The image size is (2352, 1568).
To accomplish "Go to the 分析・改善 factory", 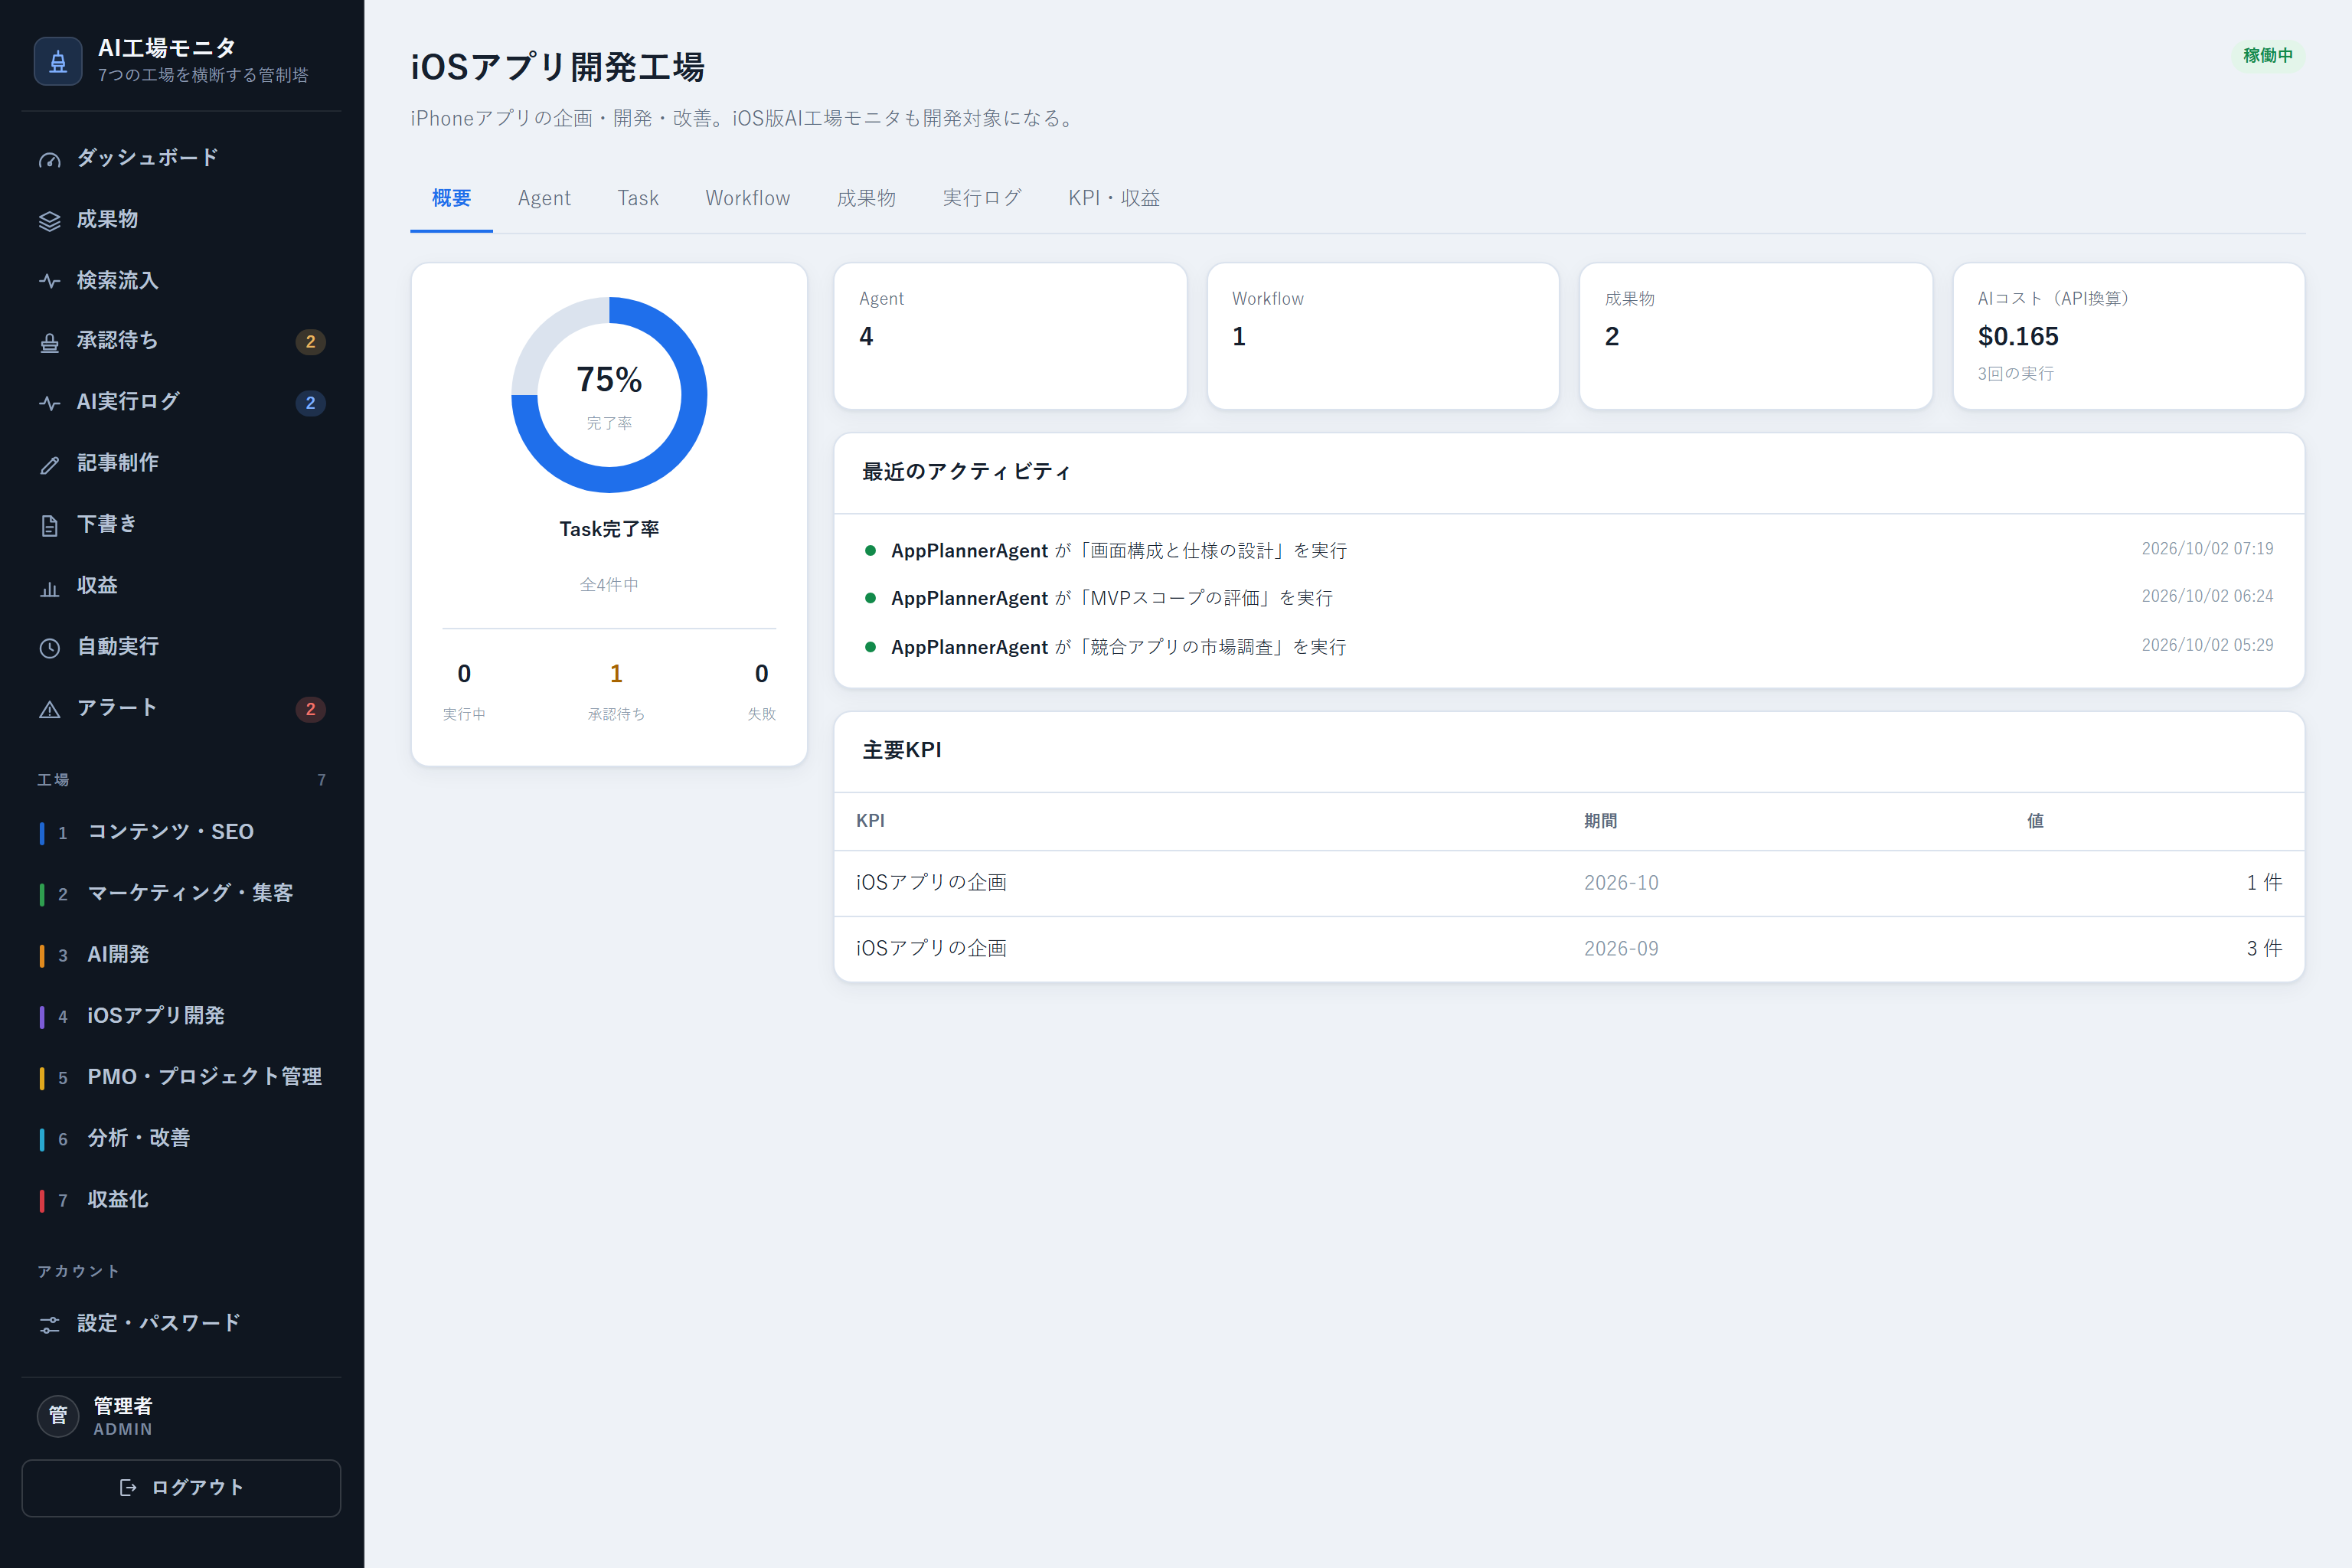I will (x=181, y=1138).
